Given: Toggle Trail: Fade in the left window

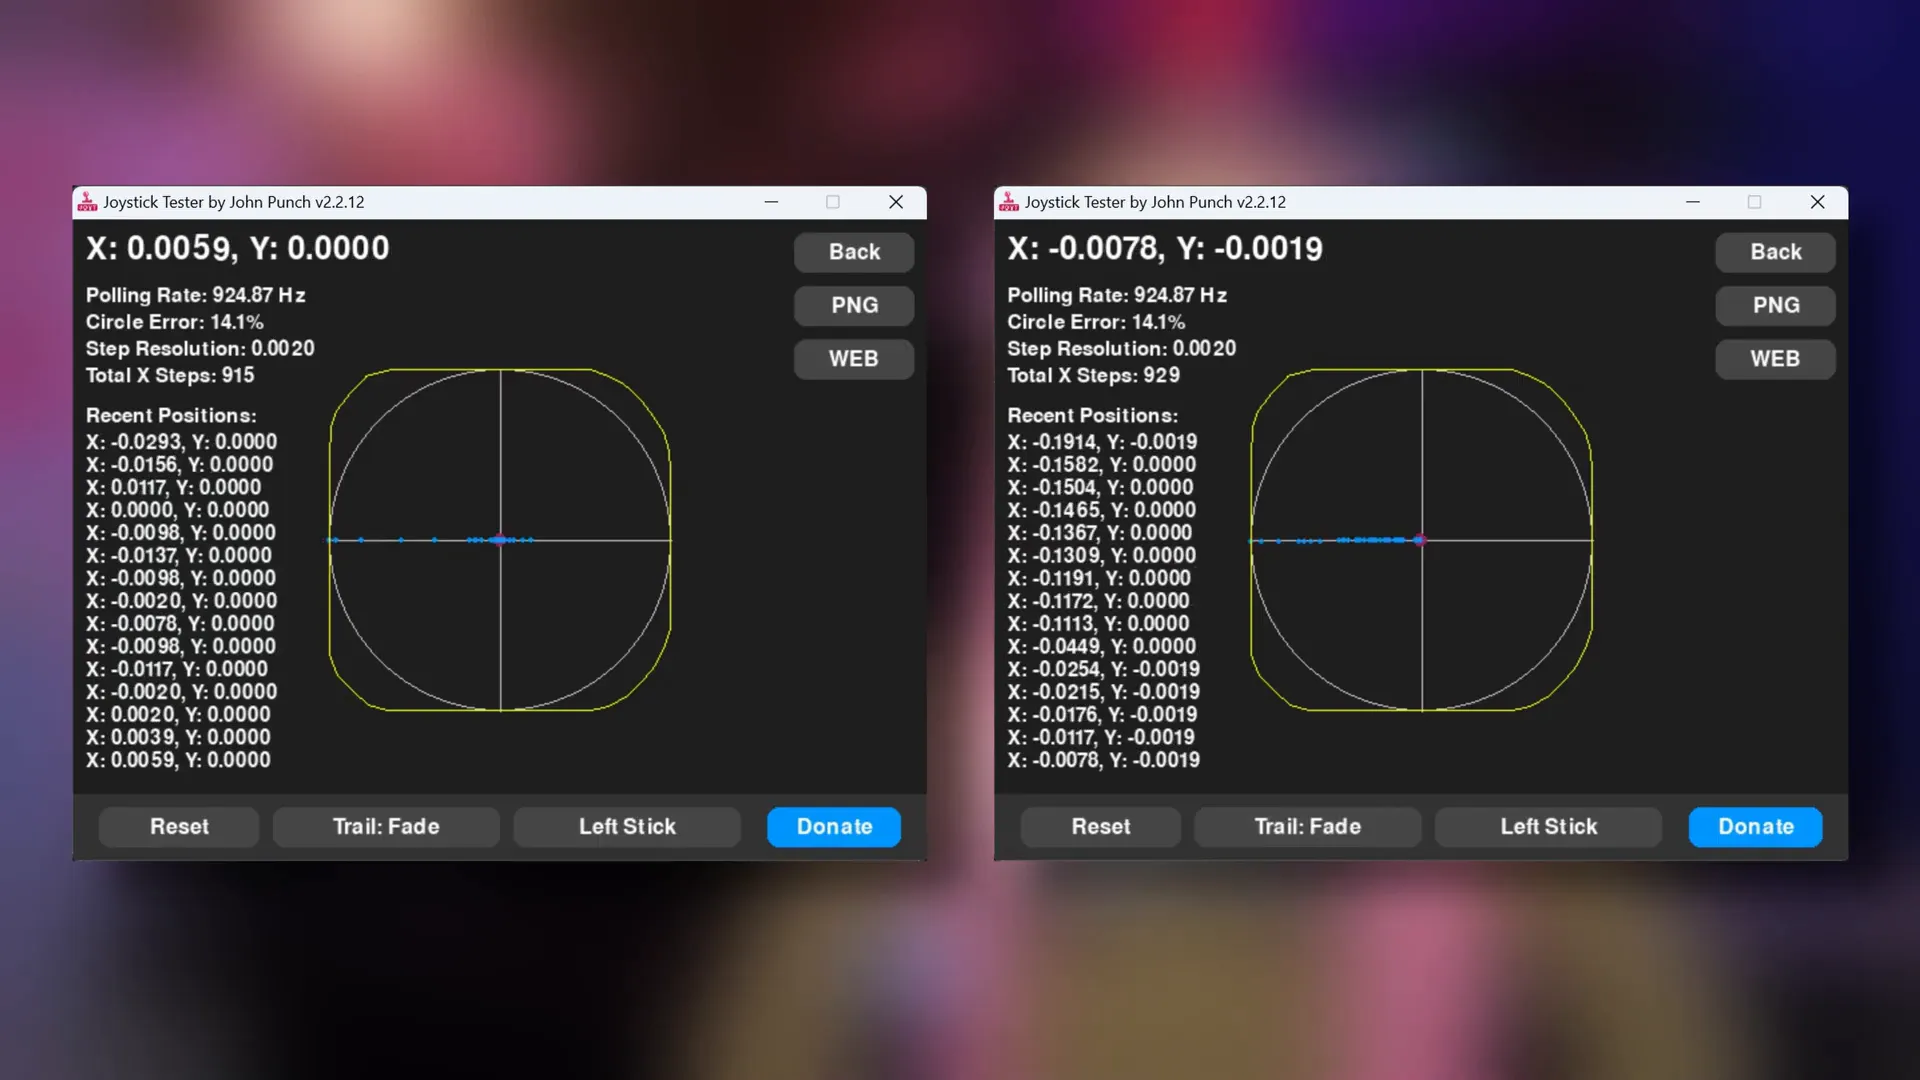Looking at the screenshot, I should point(386,827).
